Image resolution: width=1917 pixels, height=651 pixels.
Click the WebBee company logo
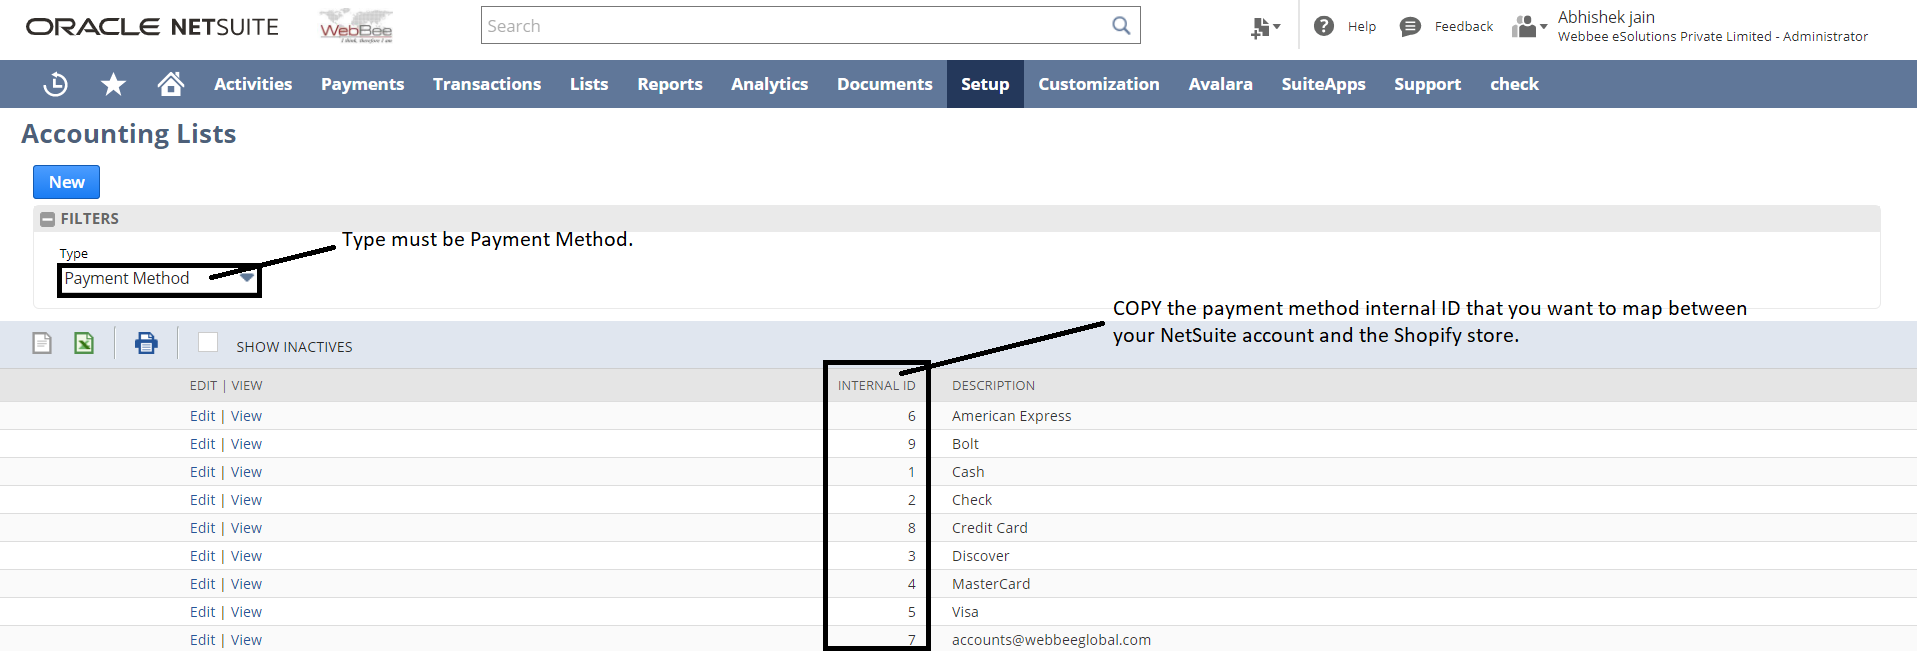pos(356,26)
